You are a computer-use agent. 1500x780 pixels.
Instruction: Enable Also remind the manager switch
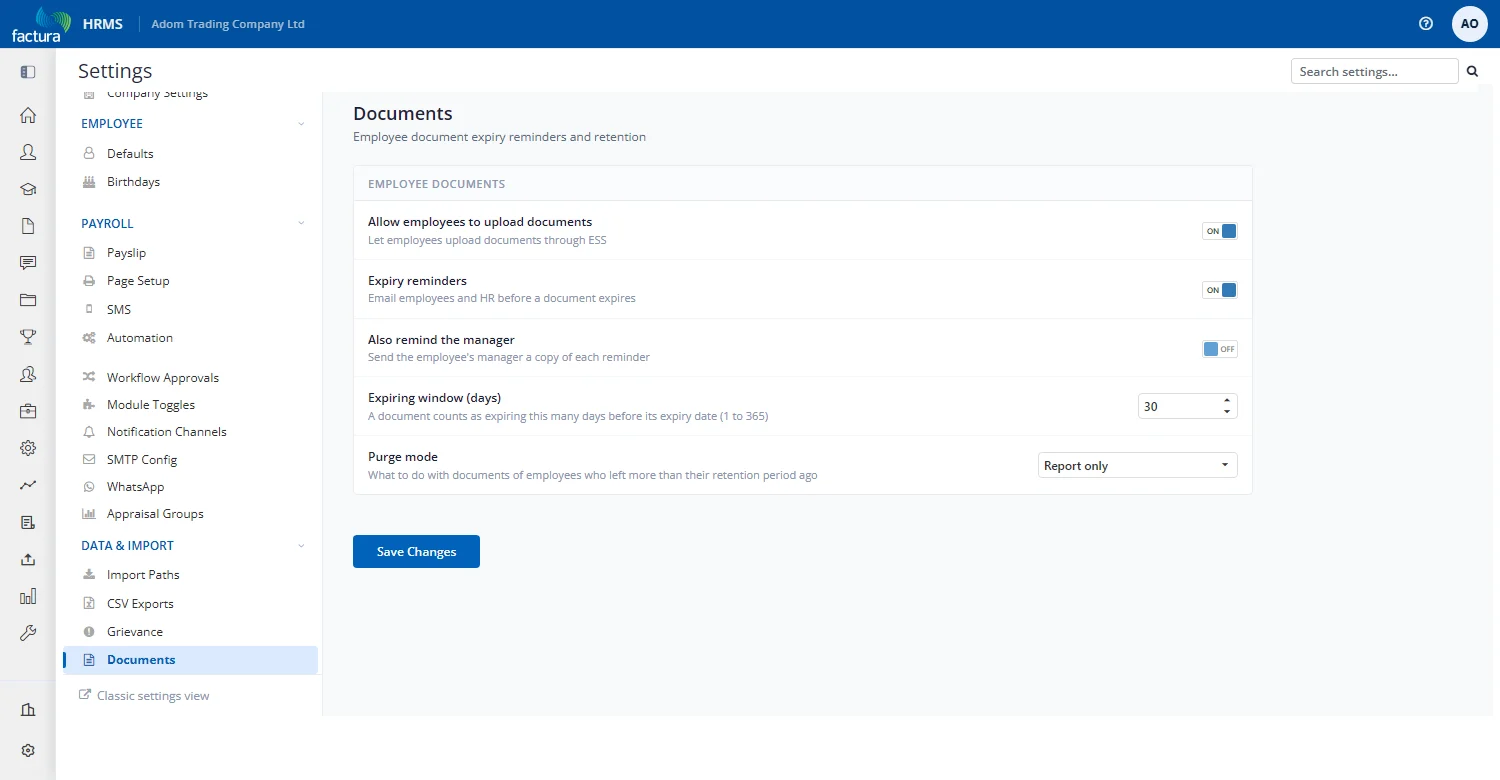1220,349
